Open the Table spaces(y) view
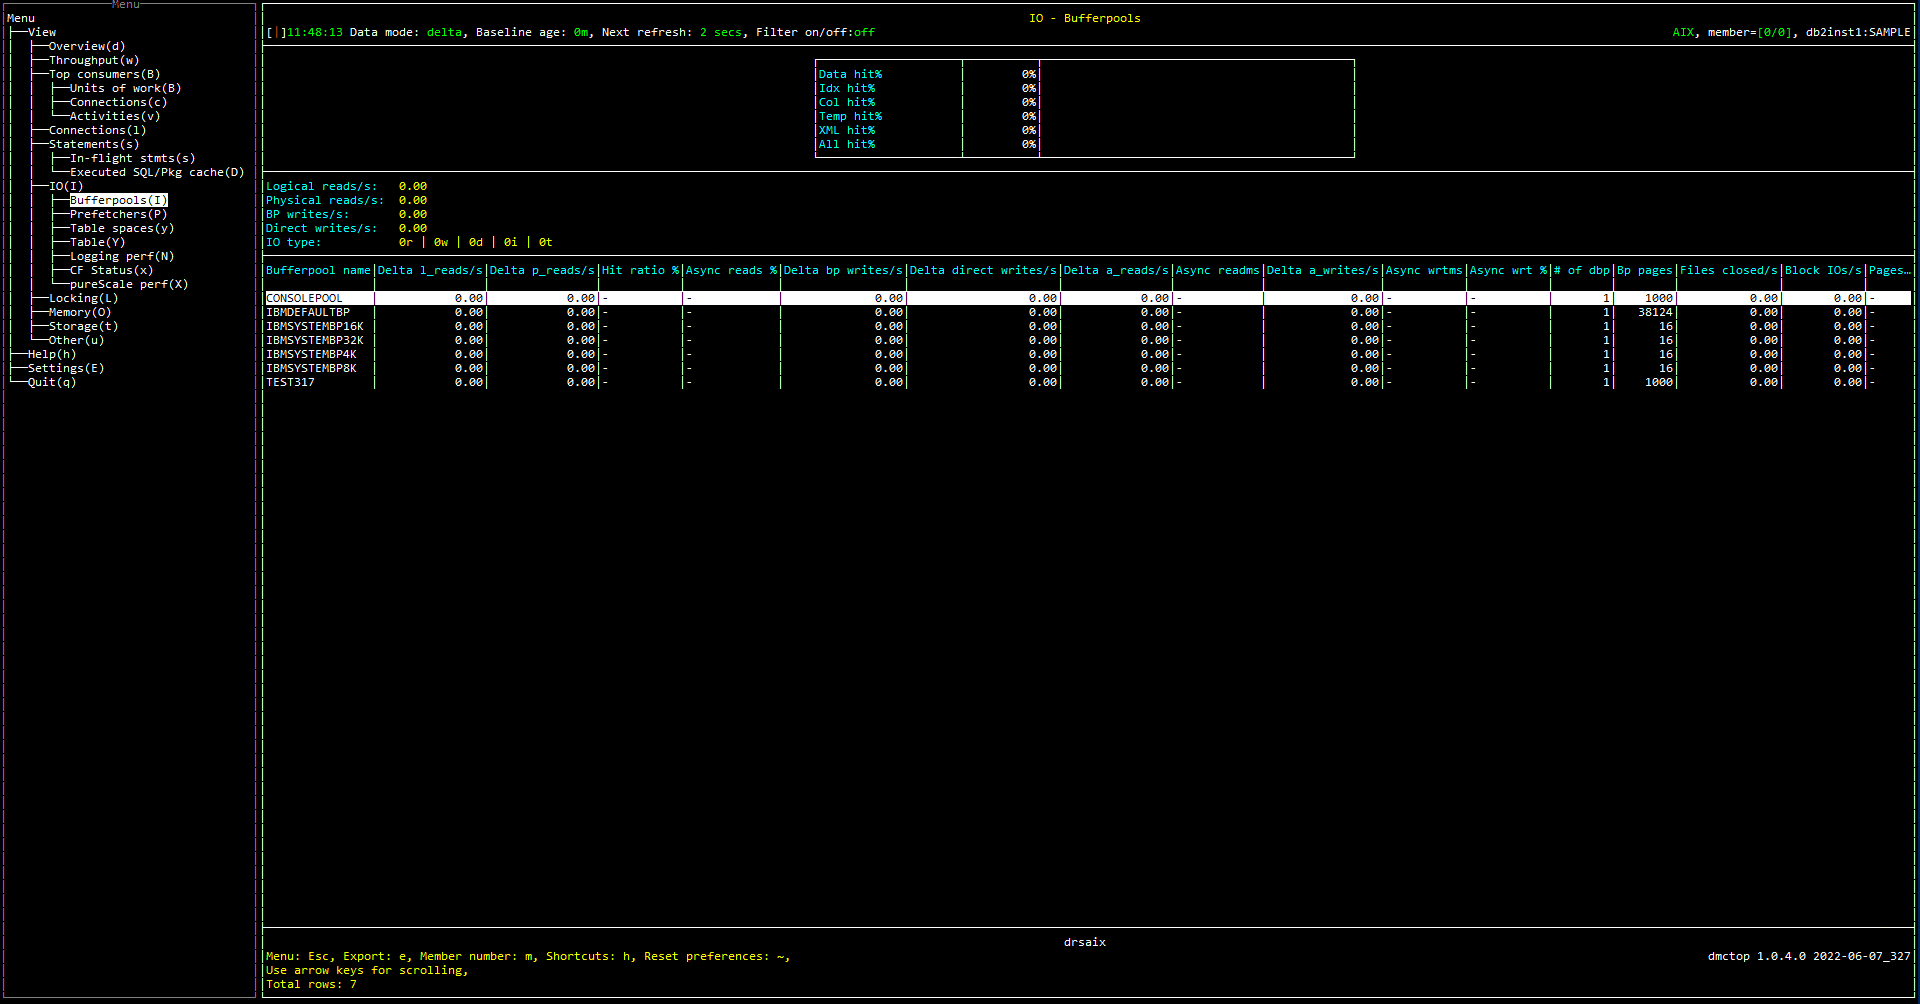1920x1004 pixels. click(x=122, y=228)
